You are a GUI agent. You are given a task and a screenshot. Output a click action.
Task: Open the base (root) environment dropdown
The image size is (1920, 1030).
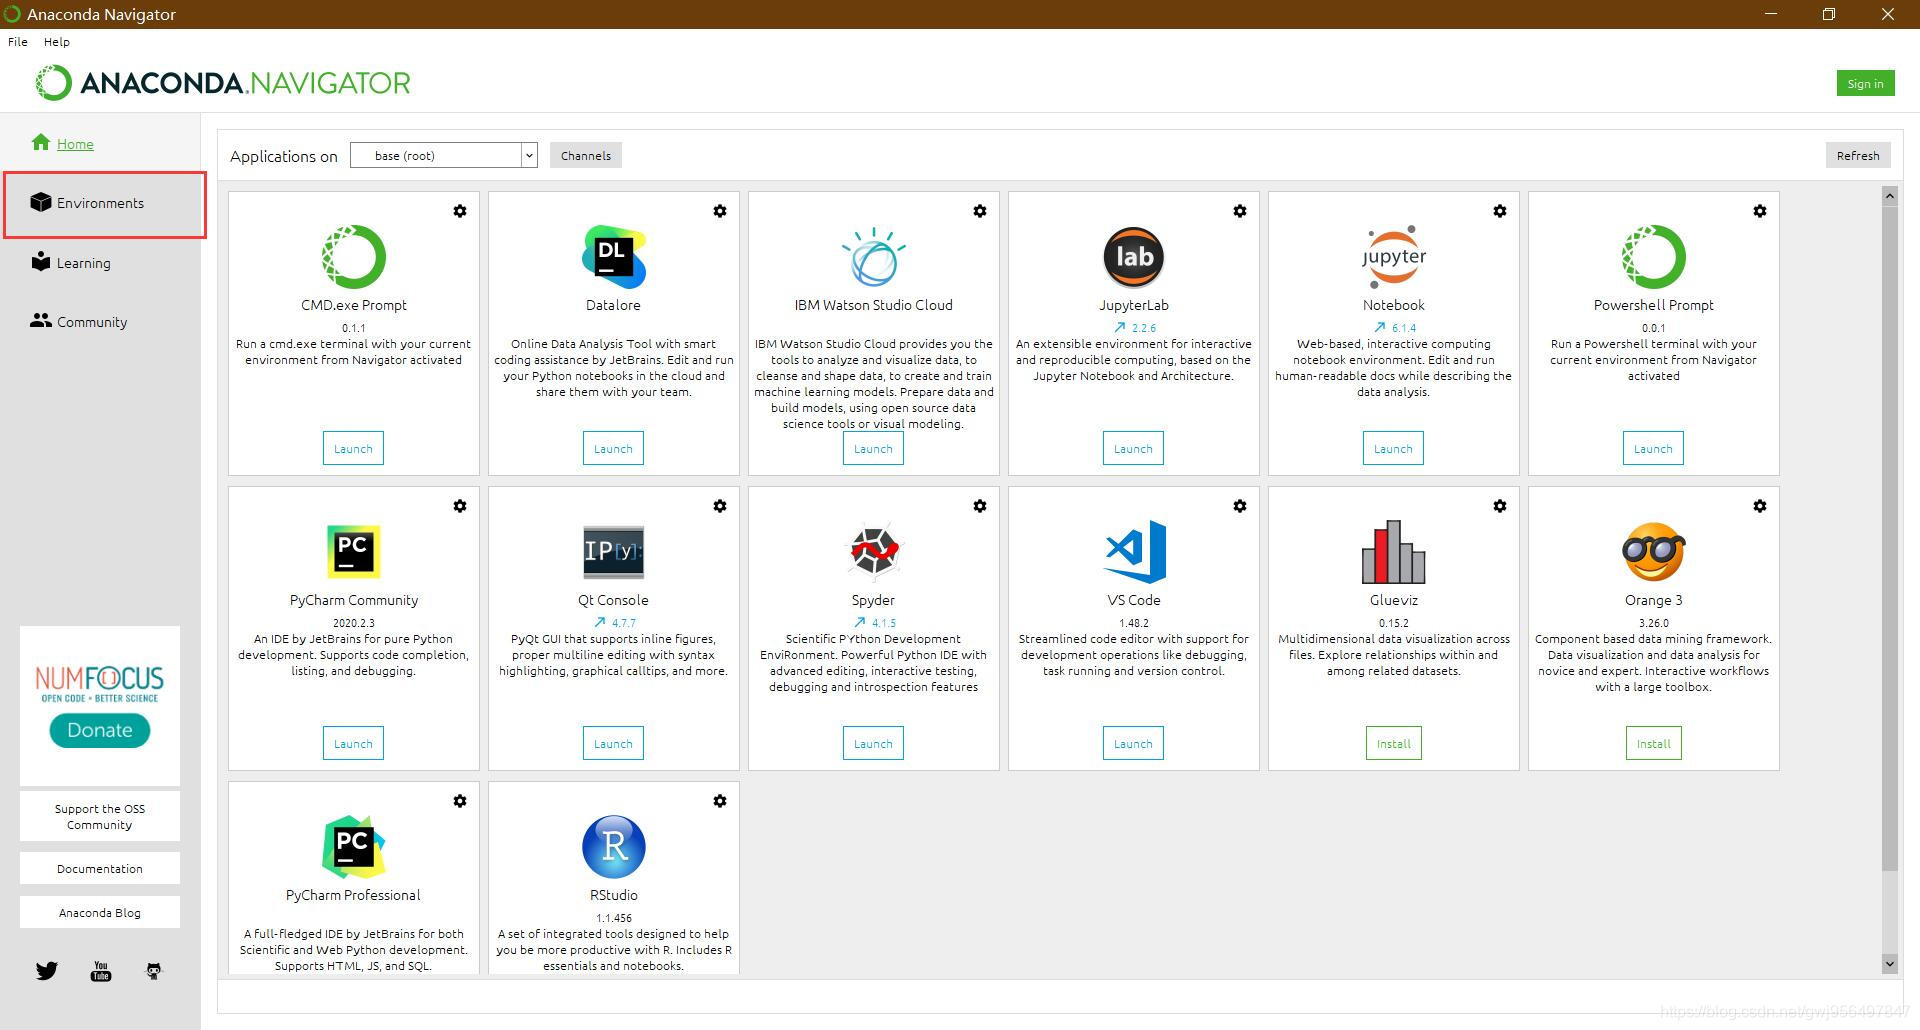point(444,155)
